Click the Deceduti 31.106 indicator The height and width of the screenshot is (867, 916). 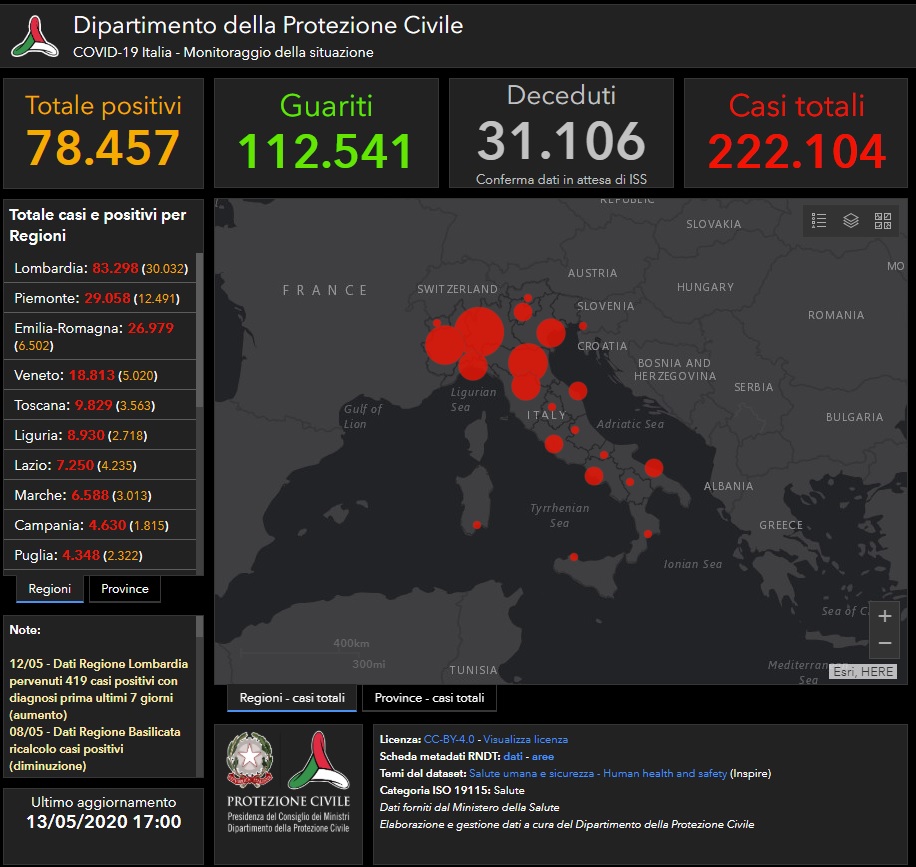click(561, 133)
